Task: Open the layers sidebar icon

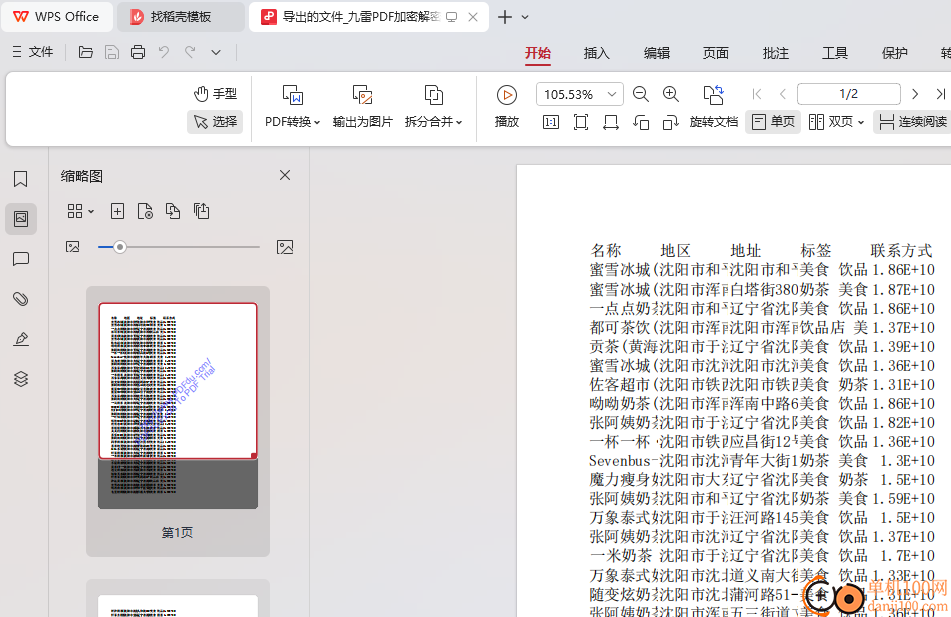Action: point(21,379)
